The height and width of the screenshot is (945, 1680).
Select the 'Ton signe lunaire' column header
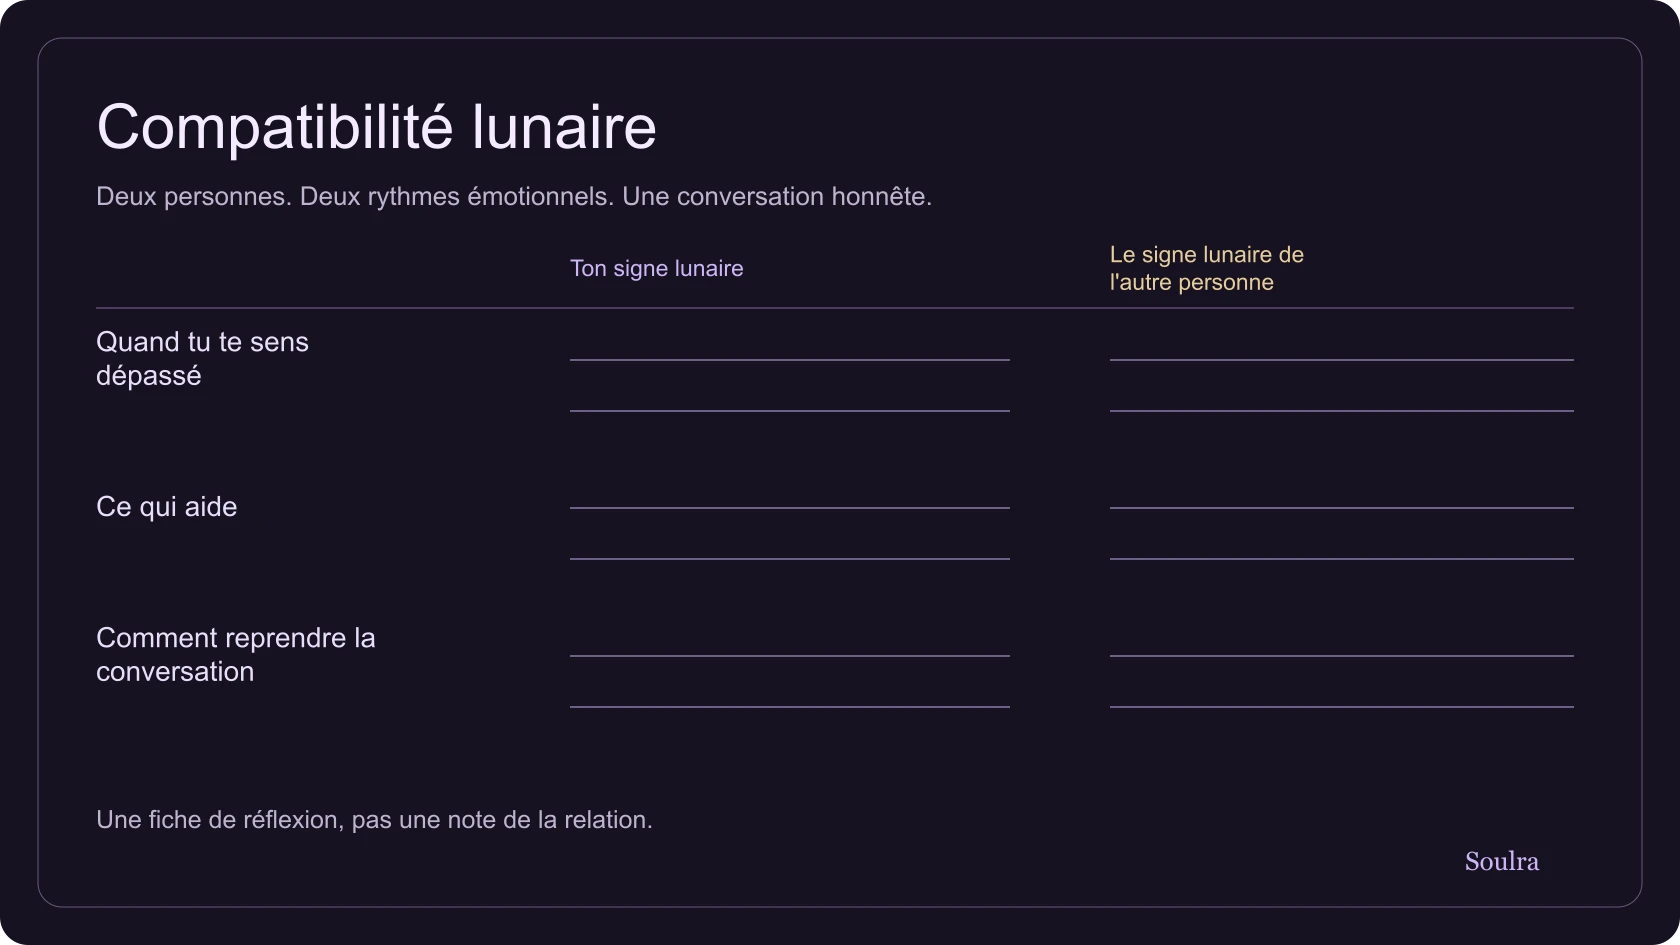[656, 268]
